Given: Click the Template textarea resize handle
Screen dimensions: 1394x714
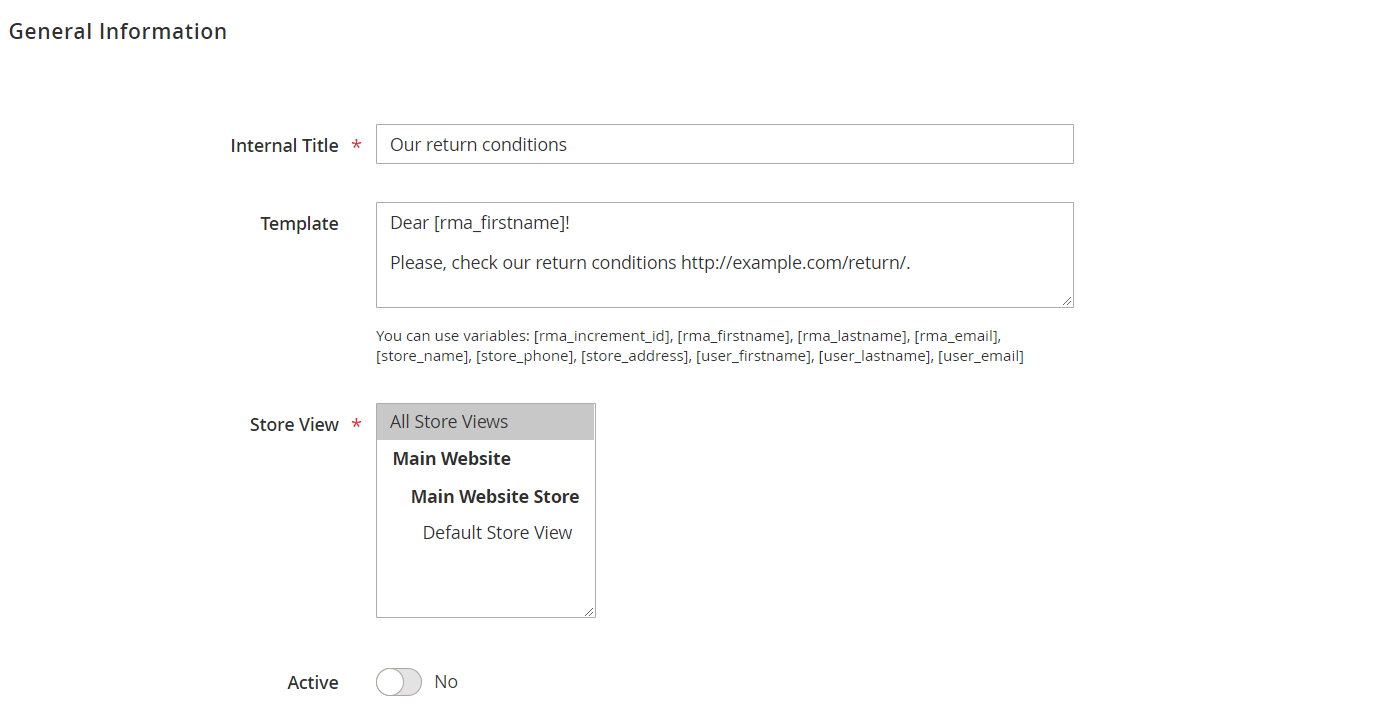Looking at the screenshot, I should [1067, 301].
